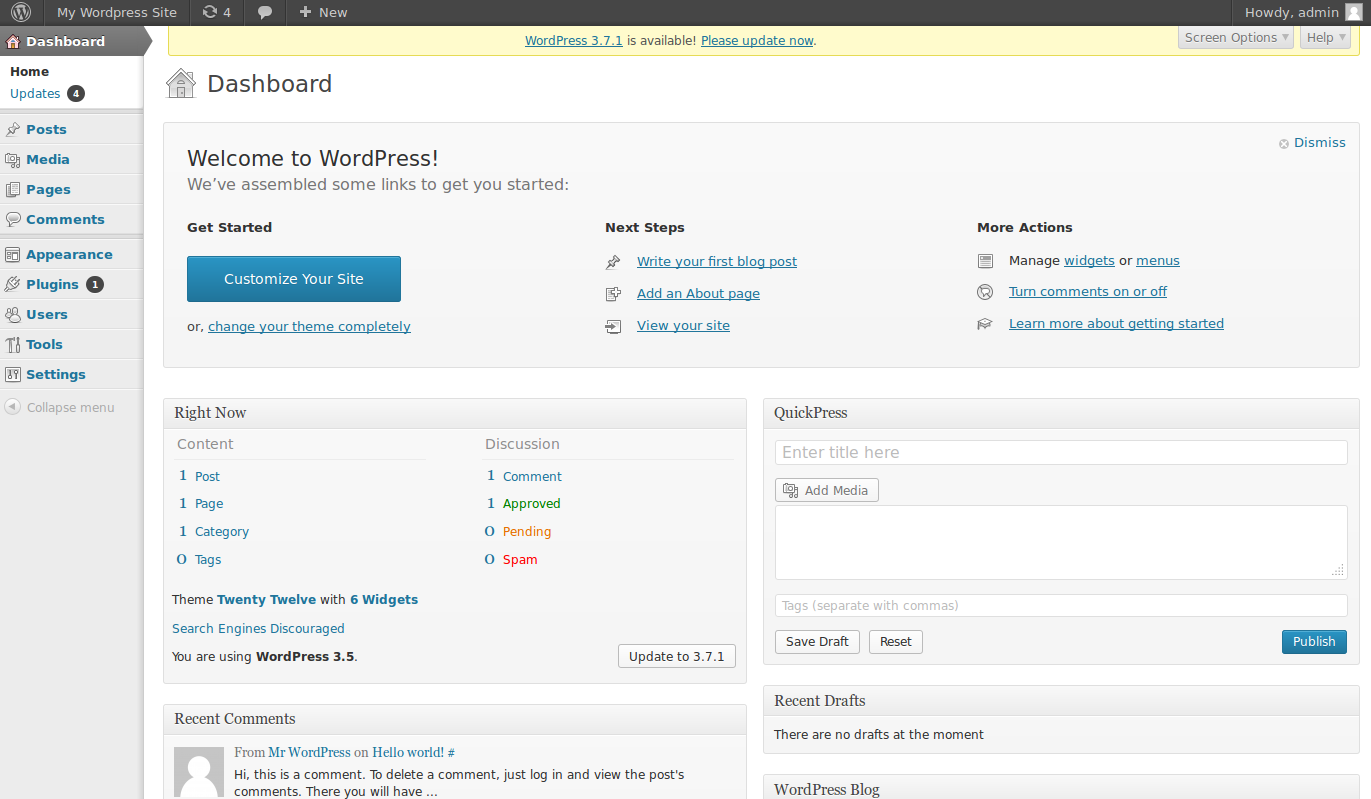1371x799 pixels.
Task: Click the Tools wrench icon in sidebar
Action: pos(13,344)
